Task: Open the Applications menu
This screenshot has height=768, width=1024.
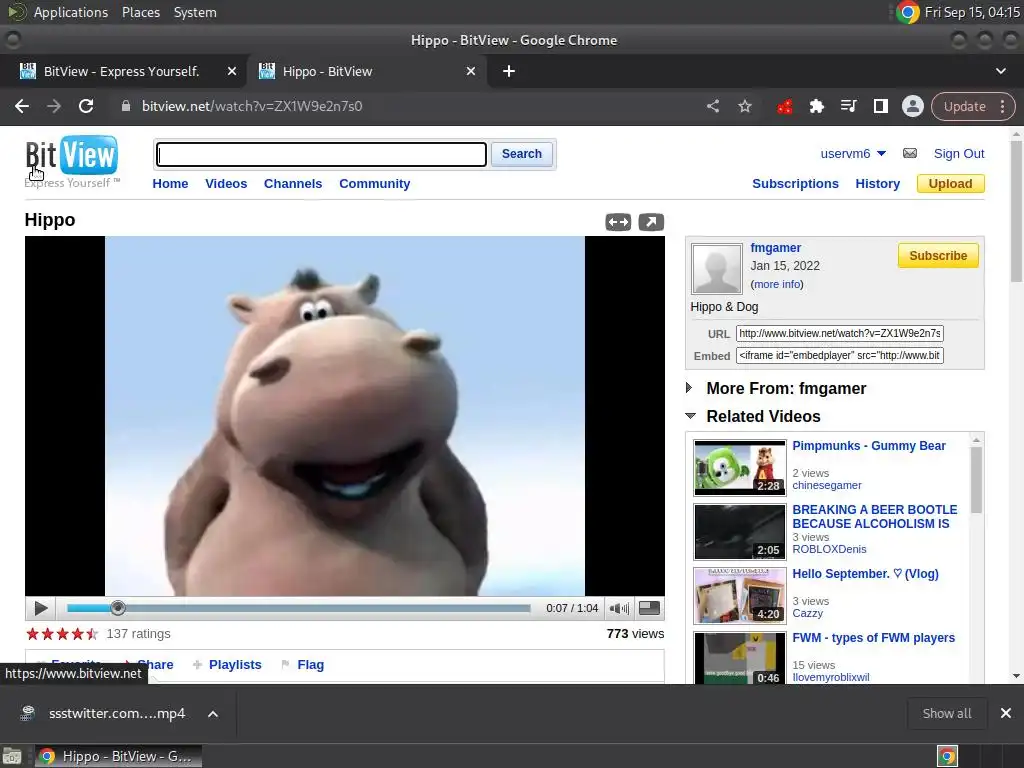Action: 71,12
